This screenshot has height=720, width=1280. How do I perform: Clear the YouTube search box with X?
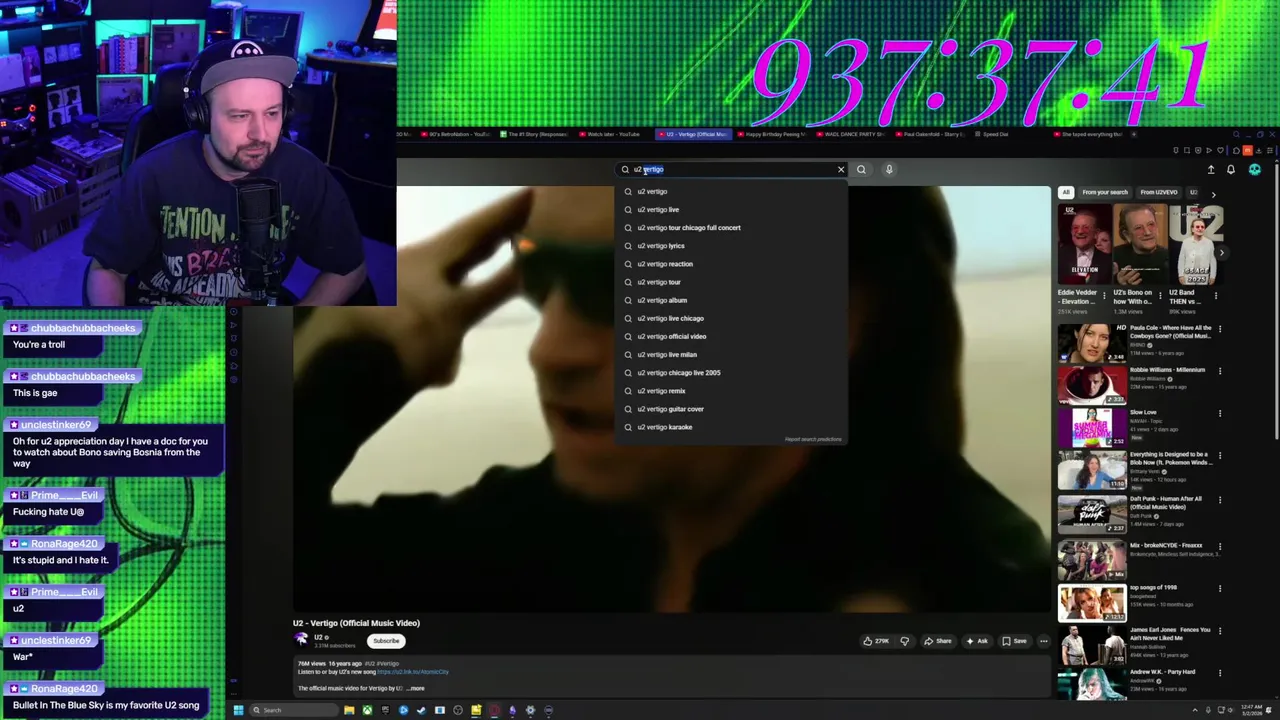coord(841,169)
